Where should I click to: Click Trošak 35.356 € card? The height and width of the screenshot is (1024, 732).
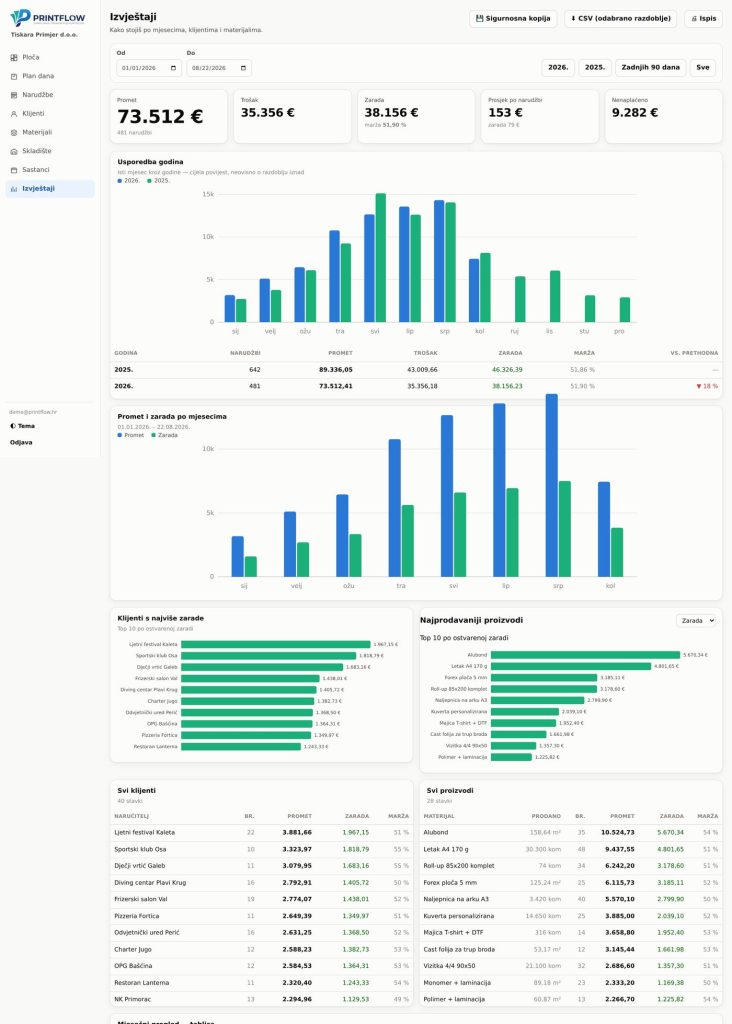(292, 116)
